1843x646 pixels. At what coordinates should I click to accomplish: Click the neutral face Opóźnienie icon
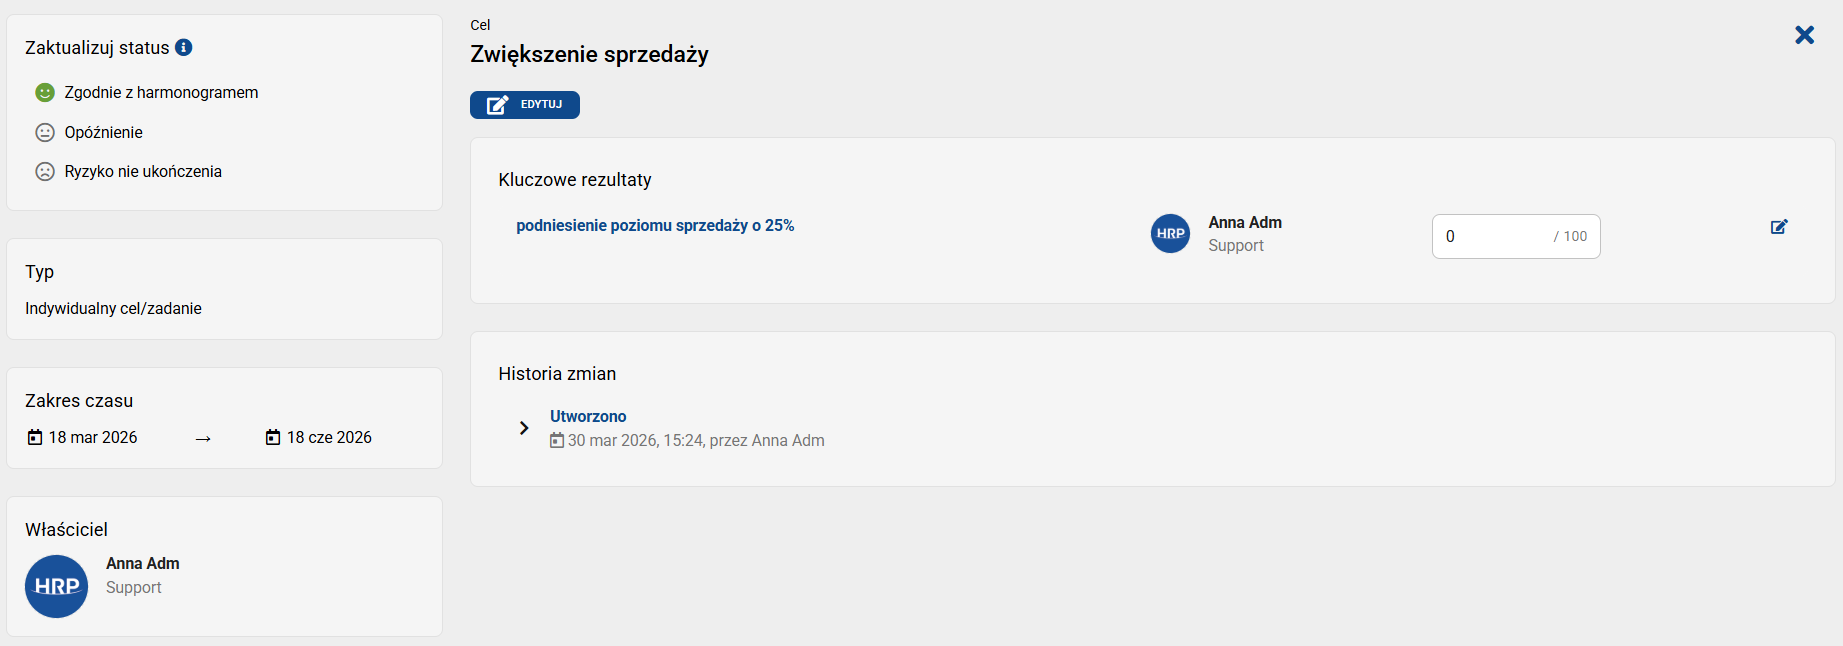45,132
